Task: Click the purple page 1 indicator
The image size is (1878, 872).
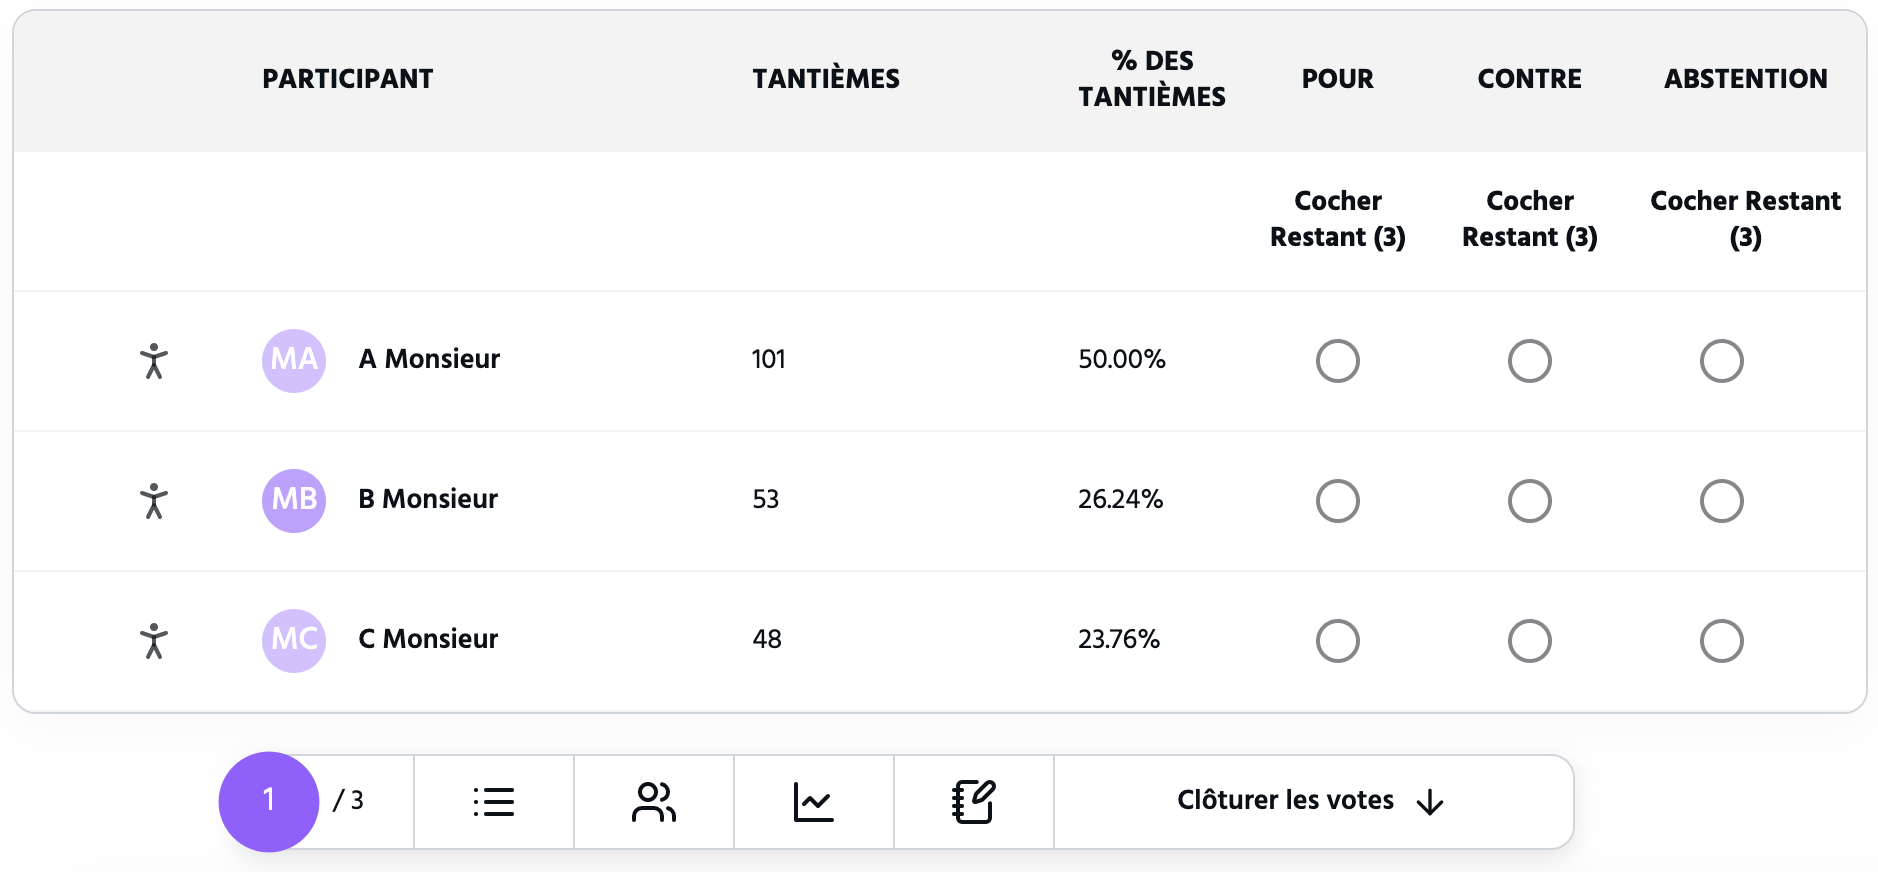Action: point(269,801)
